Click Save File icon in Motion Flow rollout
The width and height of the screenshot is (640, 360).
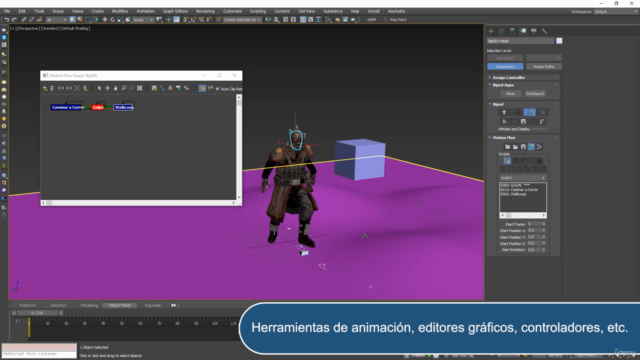tap(523, 147)
